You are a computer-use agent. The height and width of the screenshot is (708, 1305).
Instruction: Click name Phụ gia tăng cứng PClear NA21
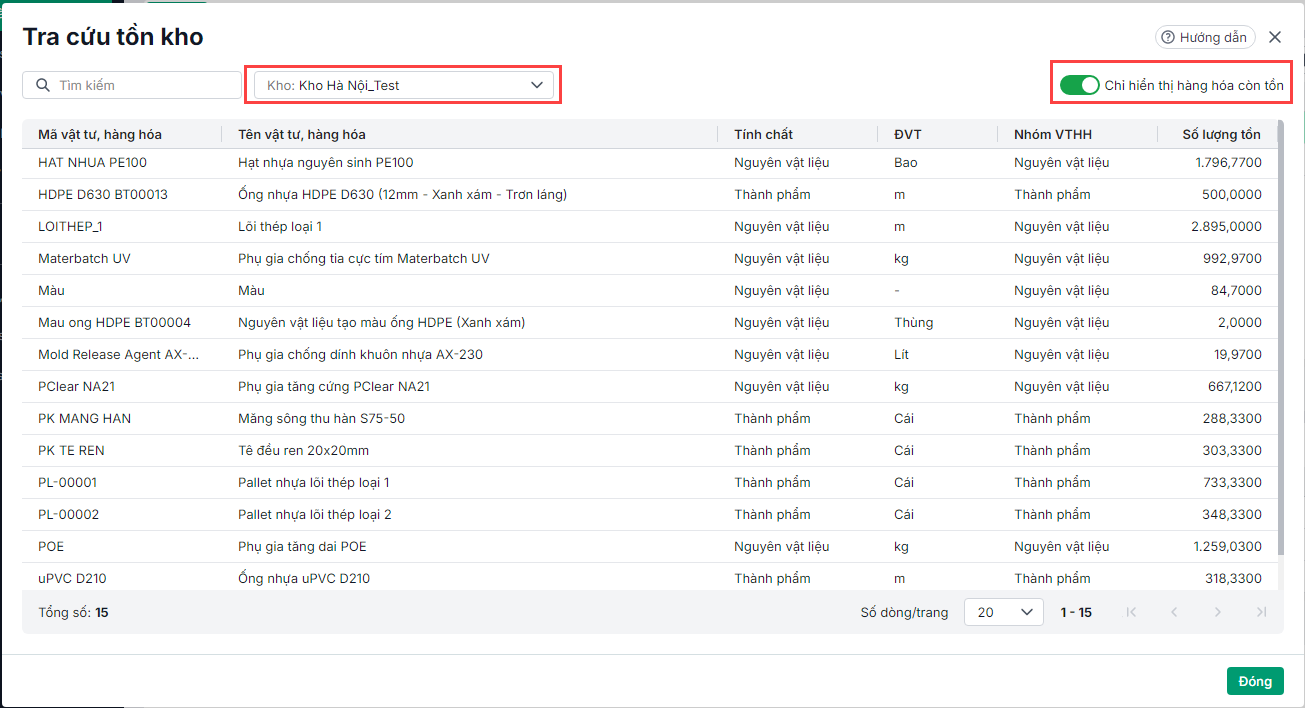click(x=334, y=386)
